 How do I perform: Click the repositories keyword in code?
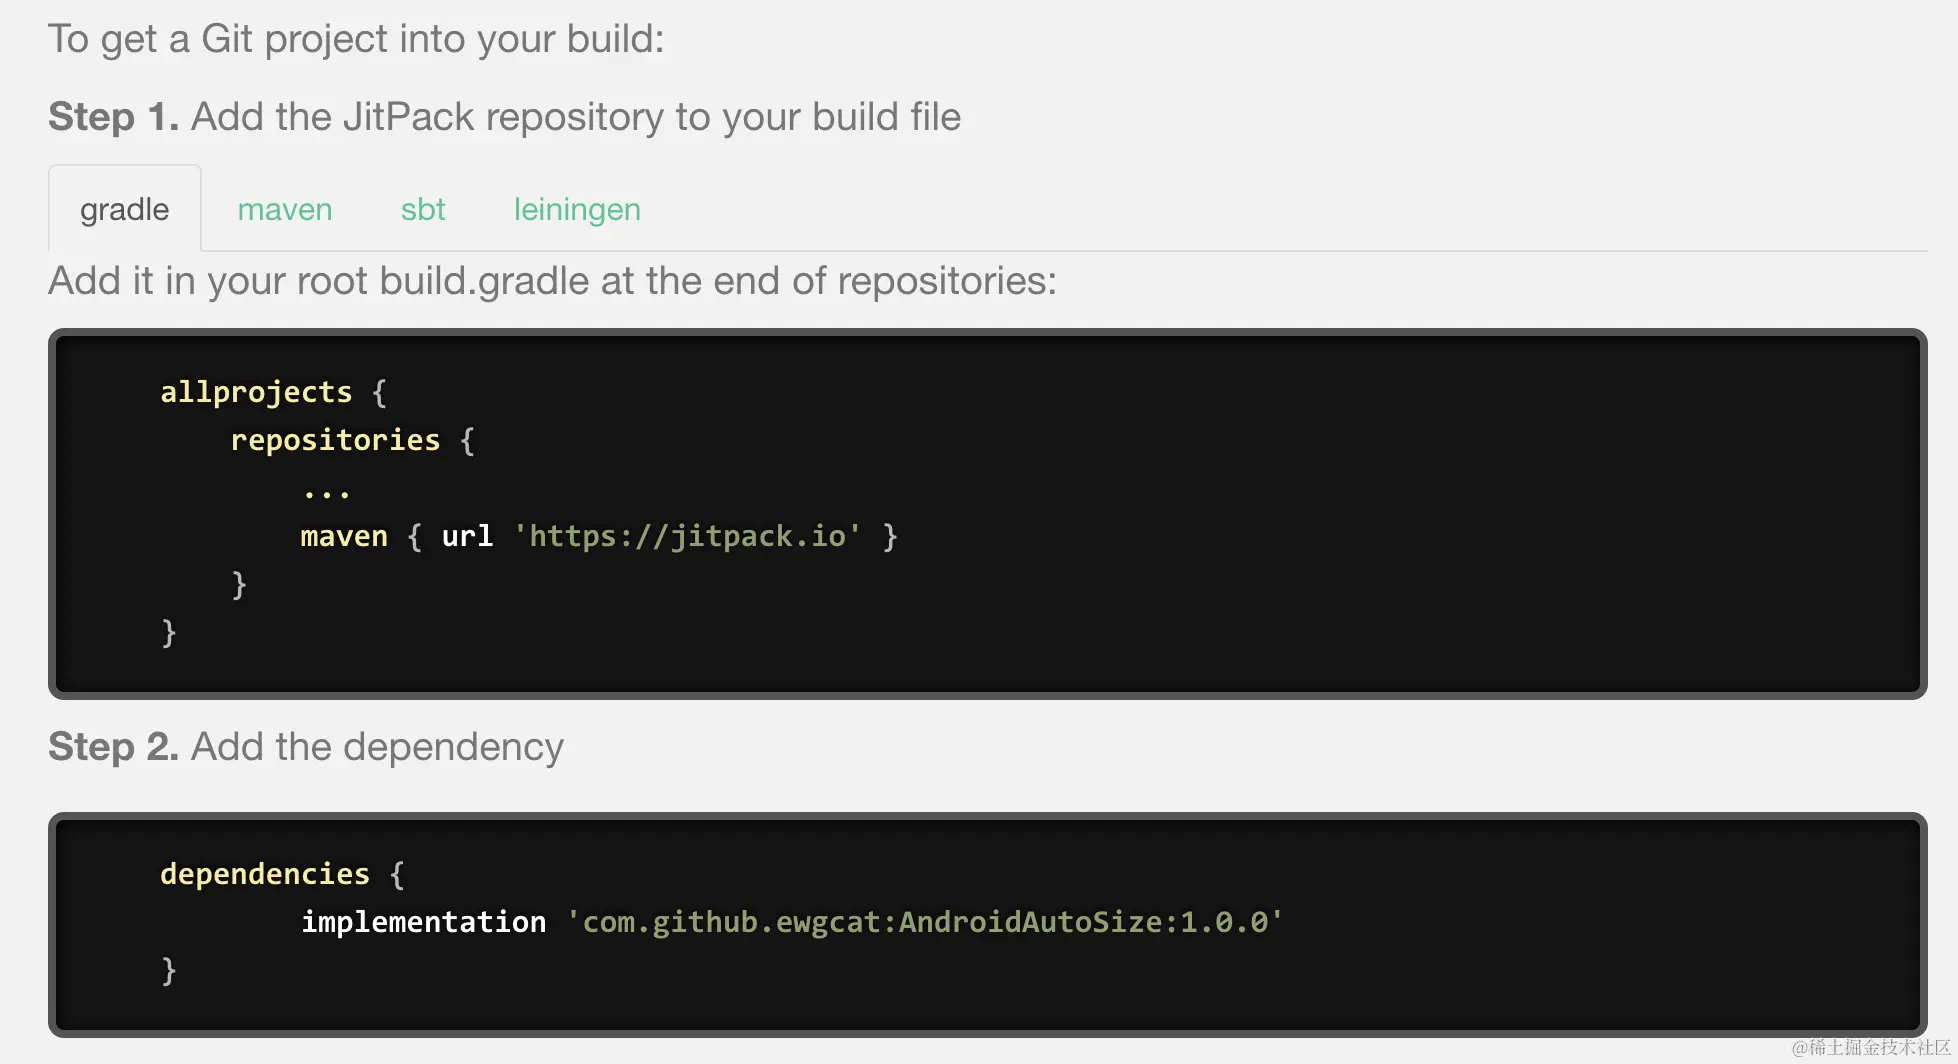[x=335, y=440]
